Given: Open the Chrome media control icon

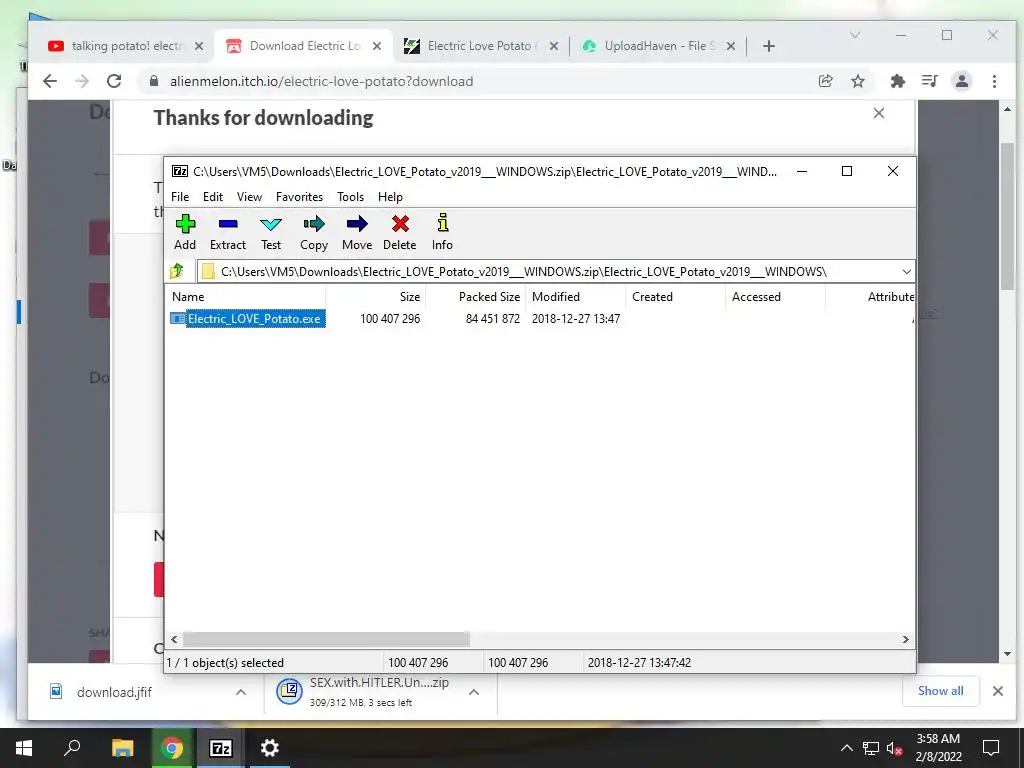Looking at the screenshot, I should [x=929, y=81].
